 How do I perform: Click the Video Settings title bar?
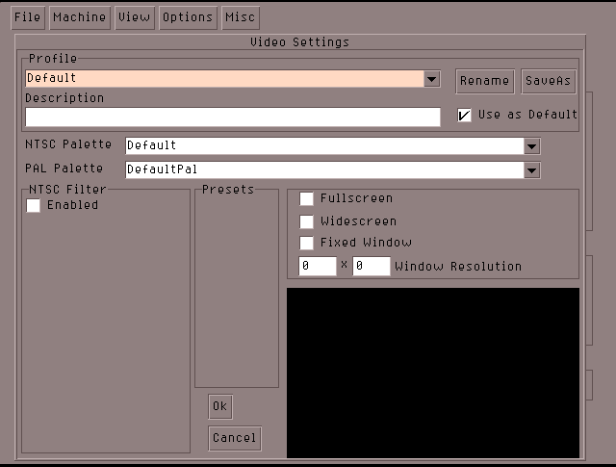click(x=300, y=42)
